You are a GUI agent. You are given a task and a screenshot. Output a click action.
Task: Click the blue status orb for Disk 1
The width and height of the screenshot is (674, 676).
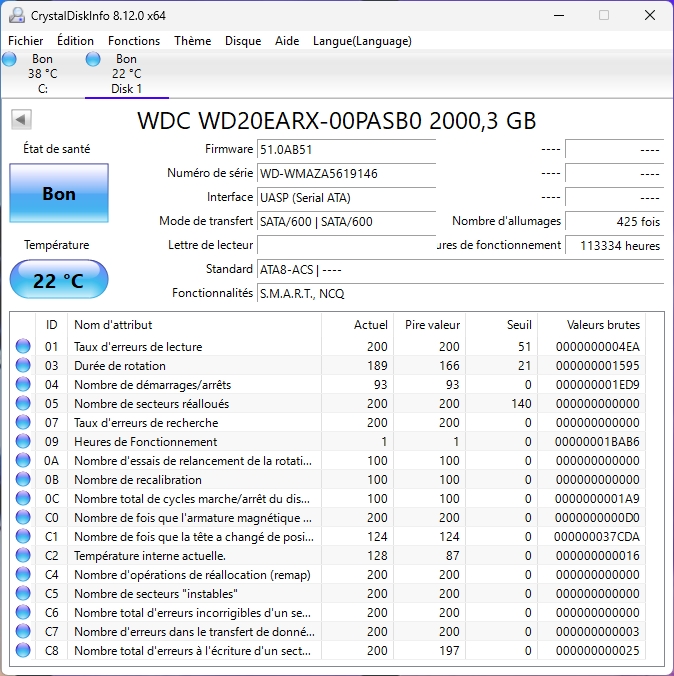pyautogui.click(x=93, y=59)
